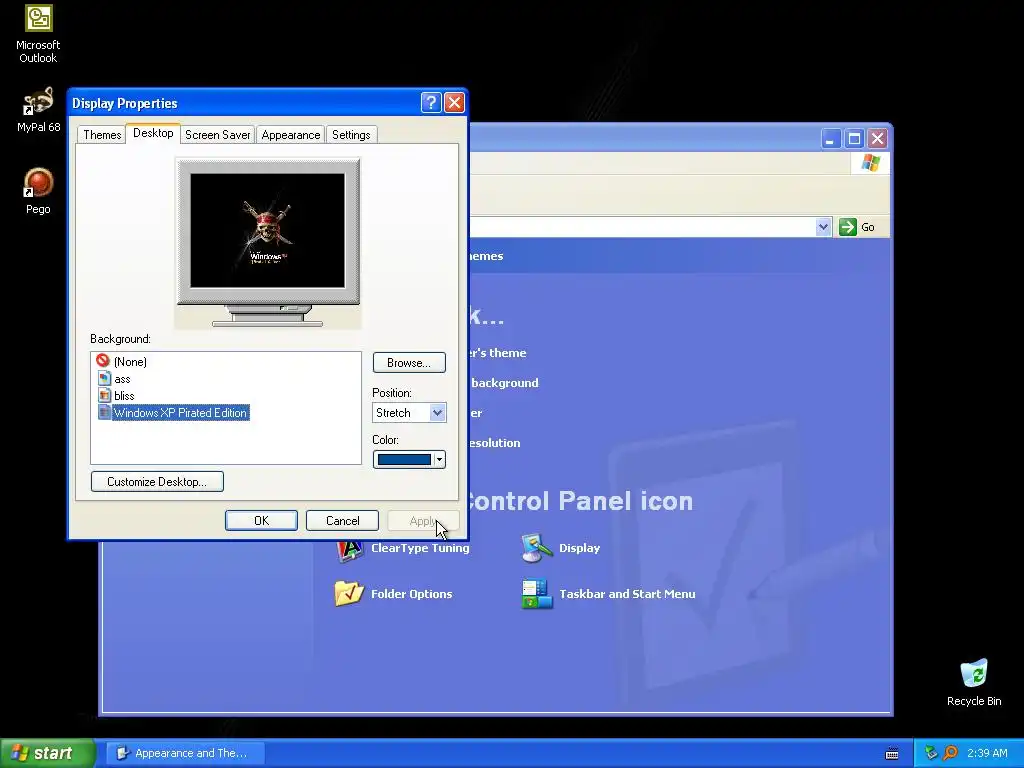The image size is (1024, 768).
Task: Select the Desktop tab
Action: (x=153, y=133)
